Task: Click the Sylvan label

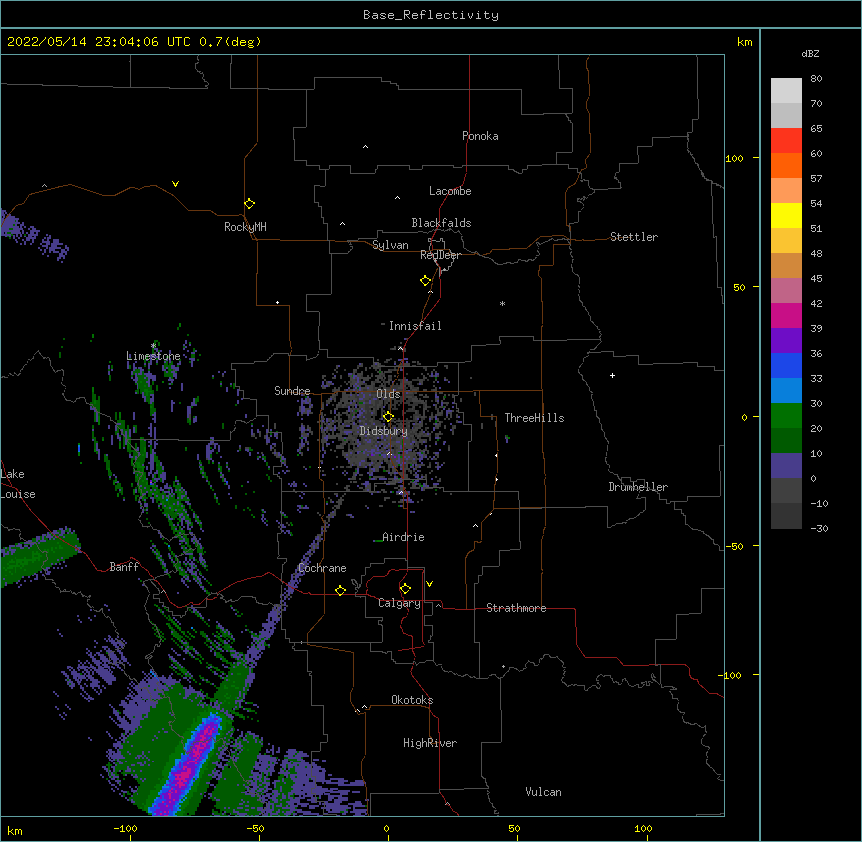Action: 390,245
